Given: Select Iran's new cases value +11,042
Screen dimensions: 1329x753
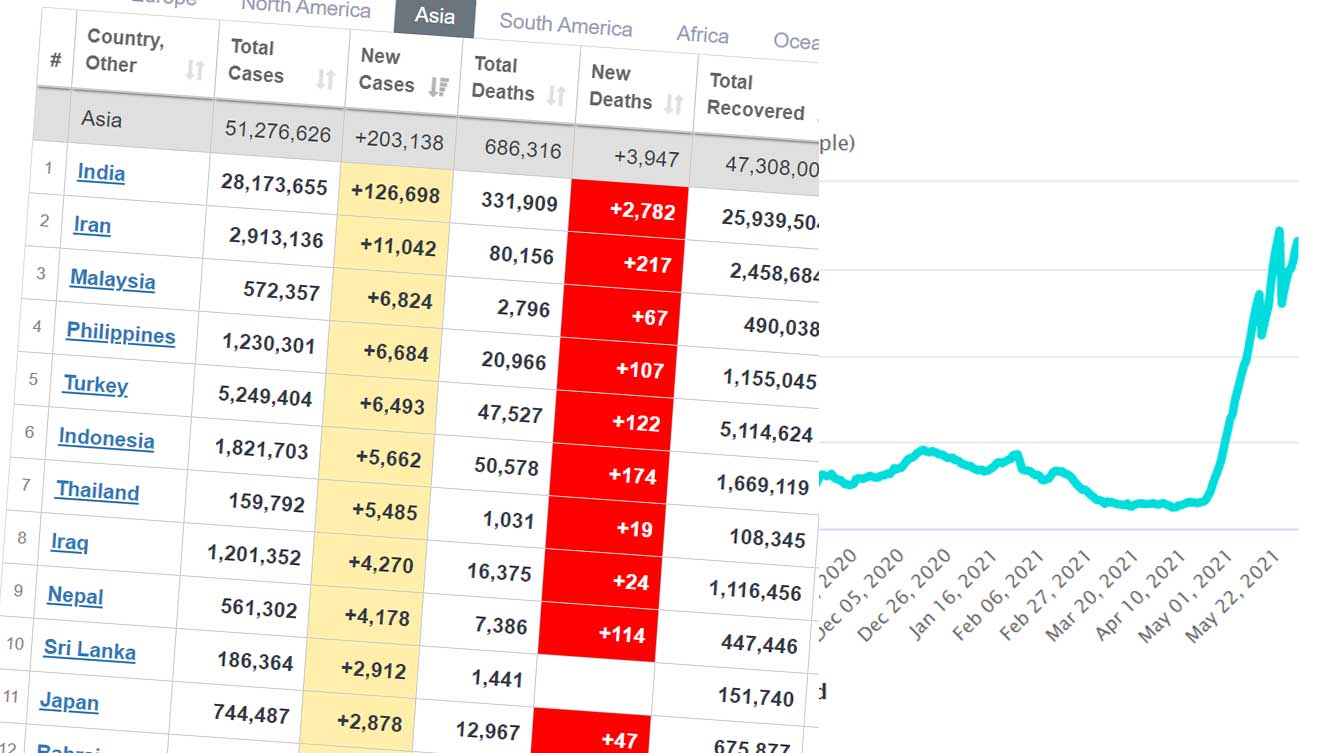Looking at the screenshot, I should [x=398, y=246].
